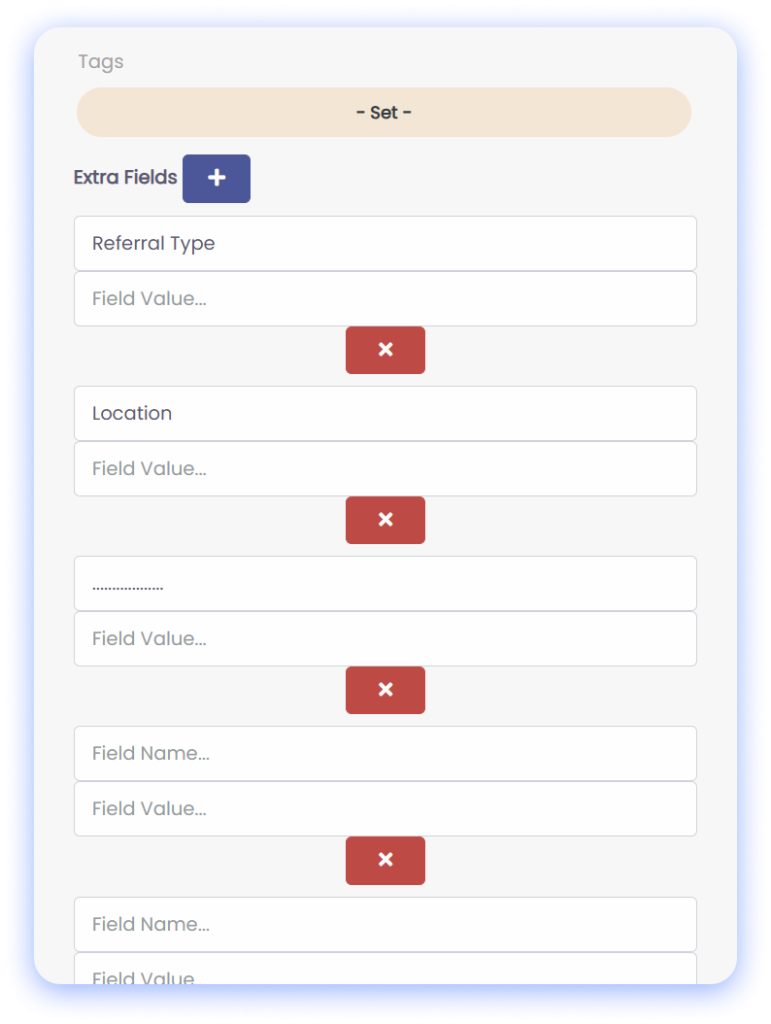Viewport: 771px width, 1024px height.
Task: Click the partially visible bottom Field Value
Action: [385, 970]
